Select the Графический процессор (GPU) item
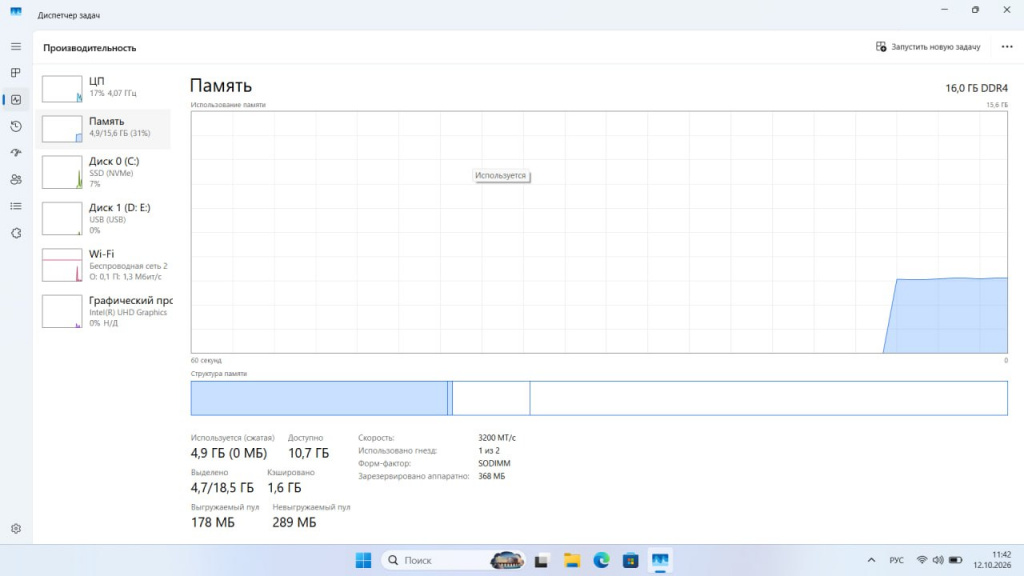This screenshot has width=1024, height=576. point(105,312)
